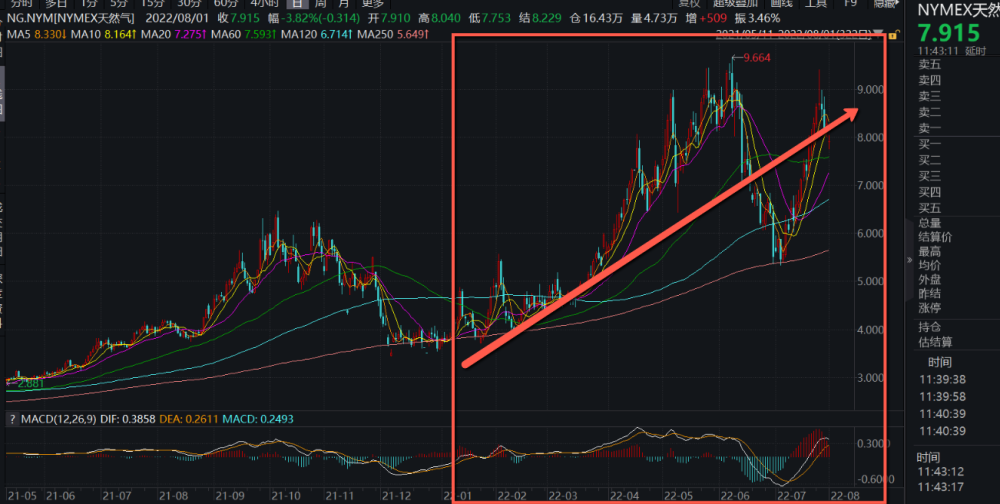Image resolution: width=1000 pixels, height=504 pixels.
Task: Switch to the 分时 timeframe tab
Action: click(x=20, y=3)
